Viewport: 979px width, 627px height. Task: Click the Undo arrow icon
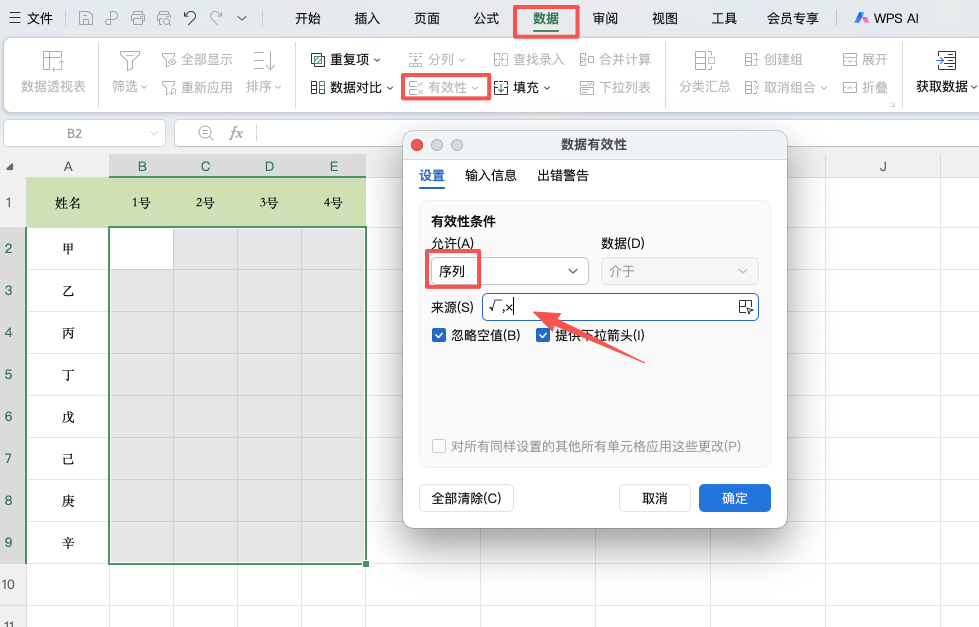pyautogui.click(x=190, y=18)
